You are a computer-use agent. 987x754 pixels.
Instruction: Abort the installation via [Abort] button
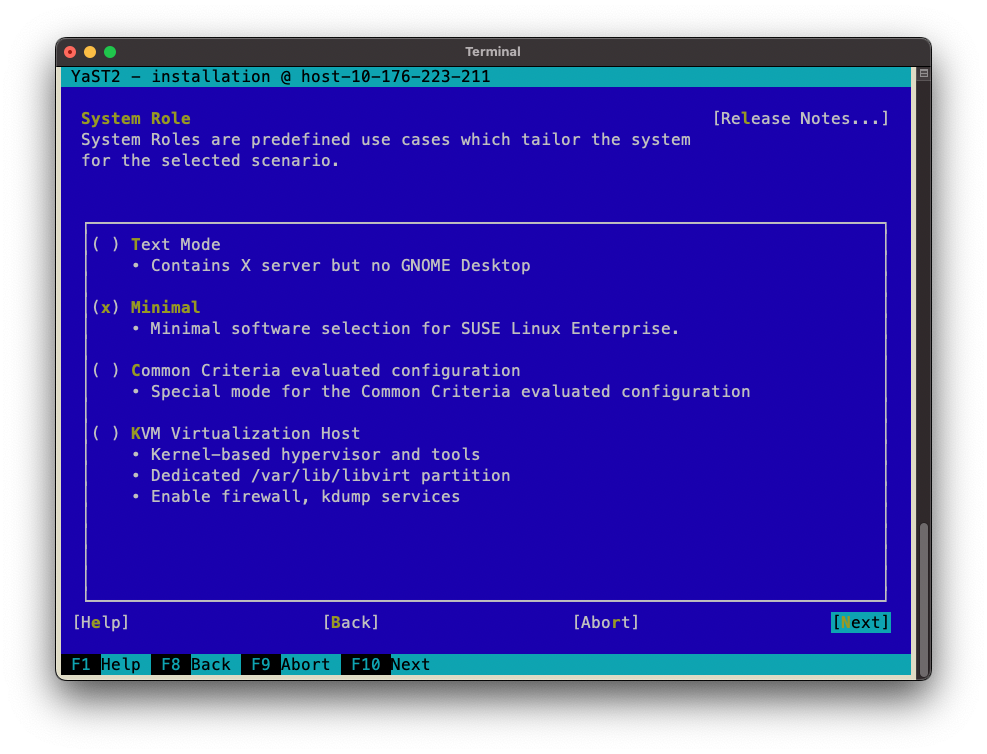coord(605,622)
